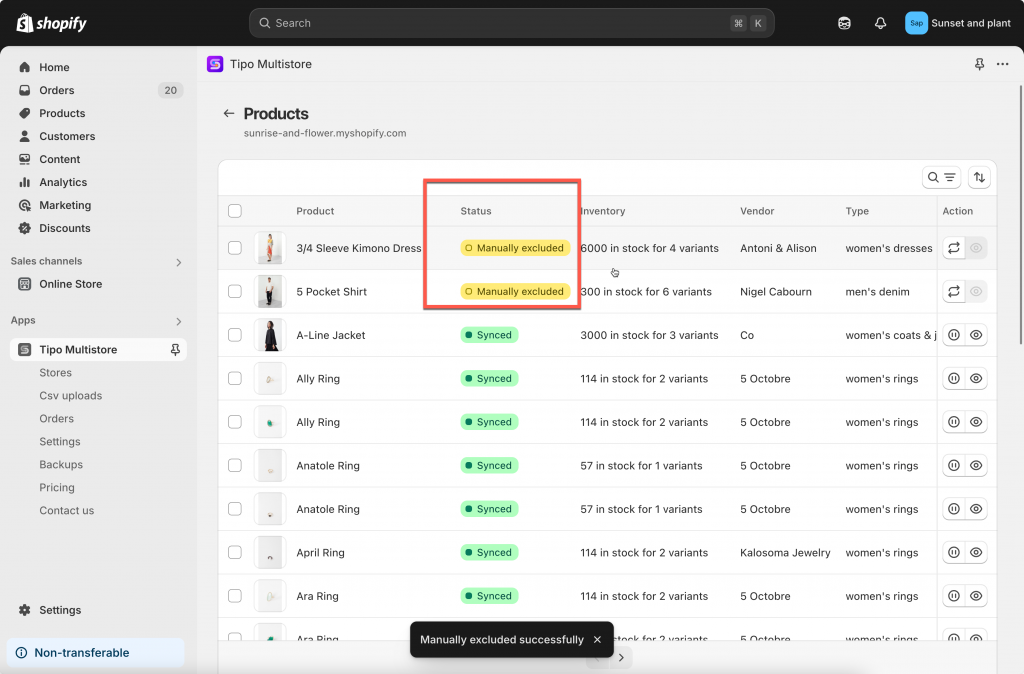
Task: Open Pricing under Tipo Multistore
Action: (57, 488)
